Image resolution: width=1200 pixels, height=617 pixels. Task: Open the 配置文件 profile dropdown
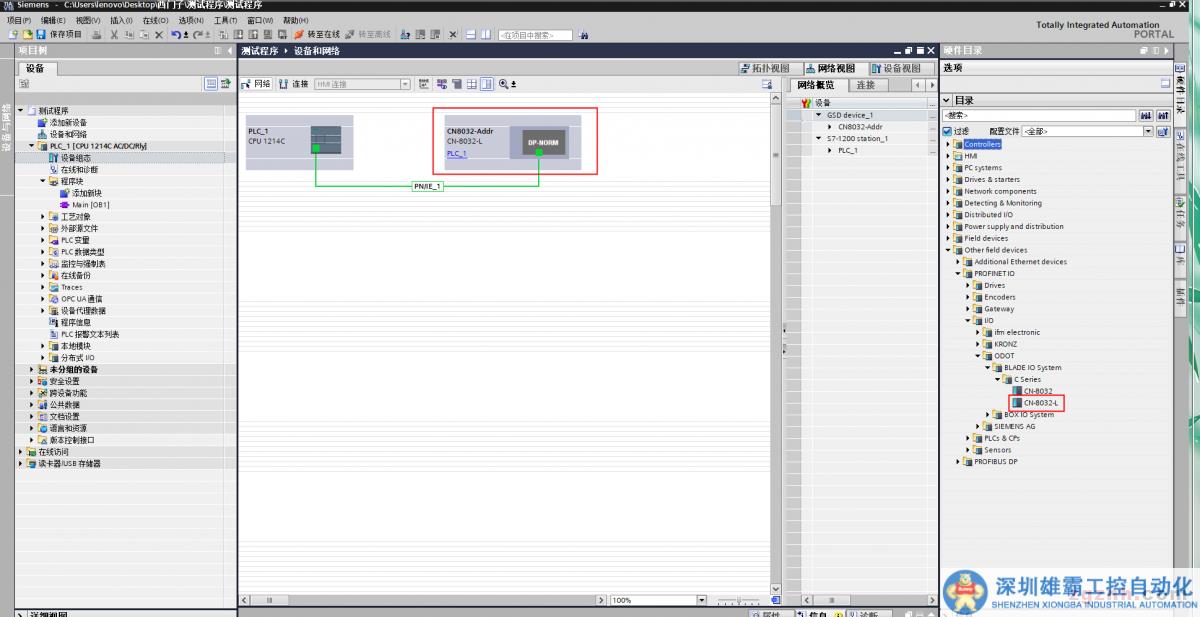click(1149, 131)
